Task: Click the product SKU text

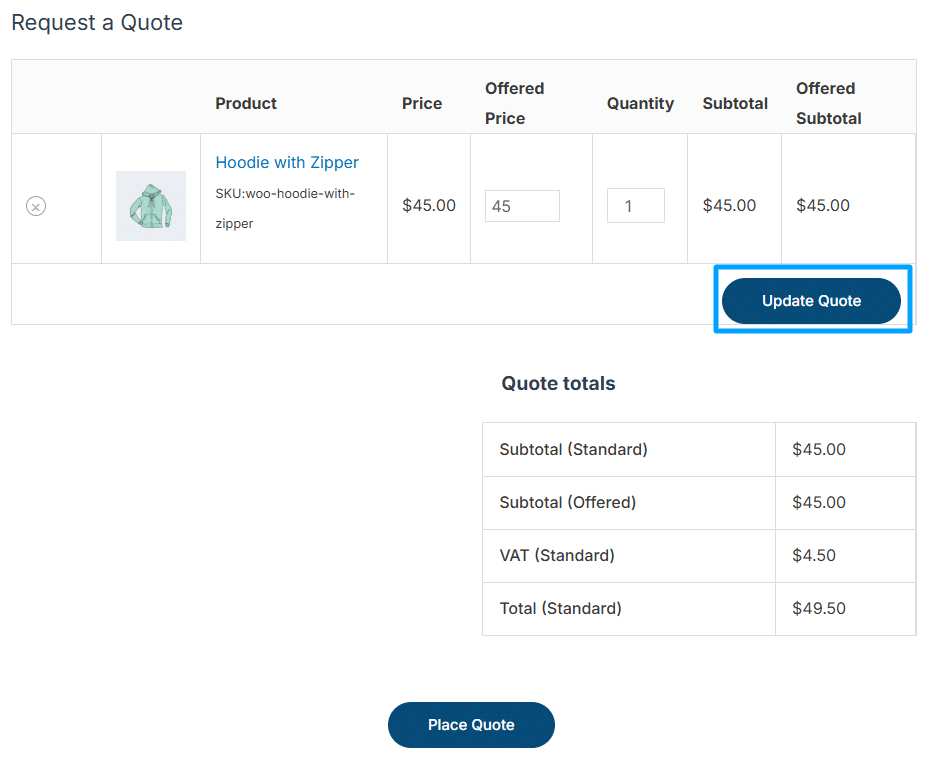Action: tap(285, 208)
